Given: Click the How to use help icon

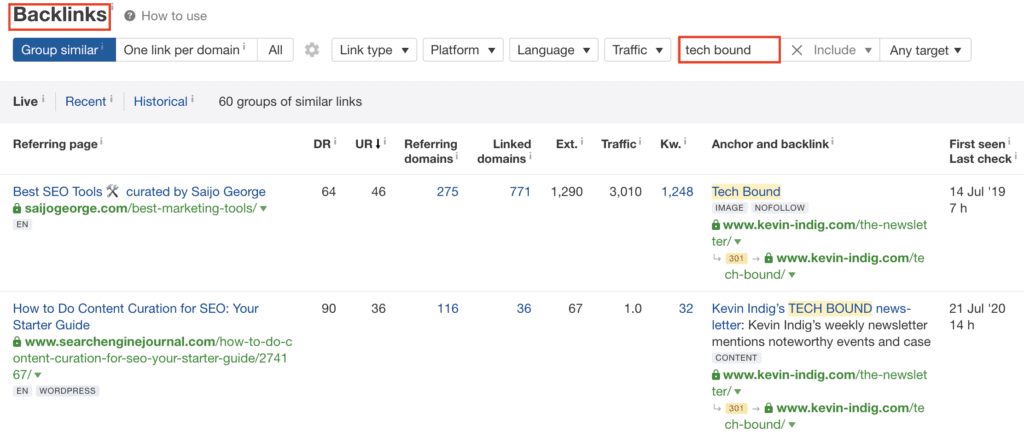Looking at the screenshot, I should click(130, 16).
